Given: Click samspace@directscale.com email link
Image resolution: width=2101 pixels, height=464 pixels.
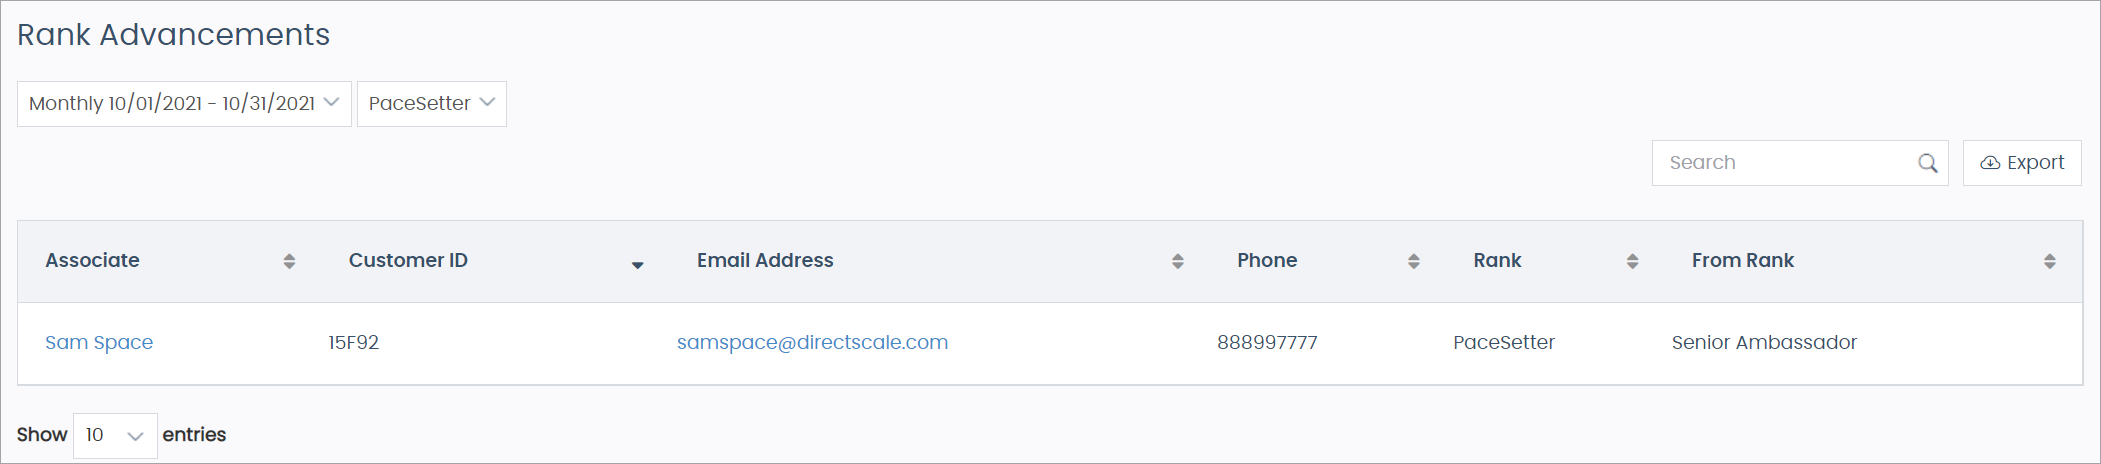Looking at the screenshot, I should pos(812,342).
